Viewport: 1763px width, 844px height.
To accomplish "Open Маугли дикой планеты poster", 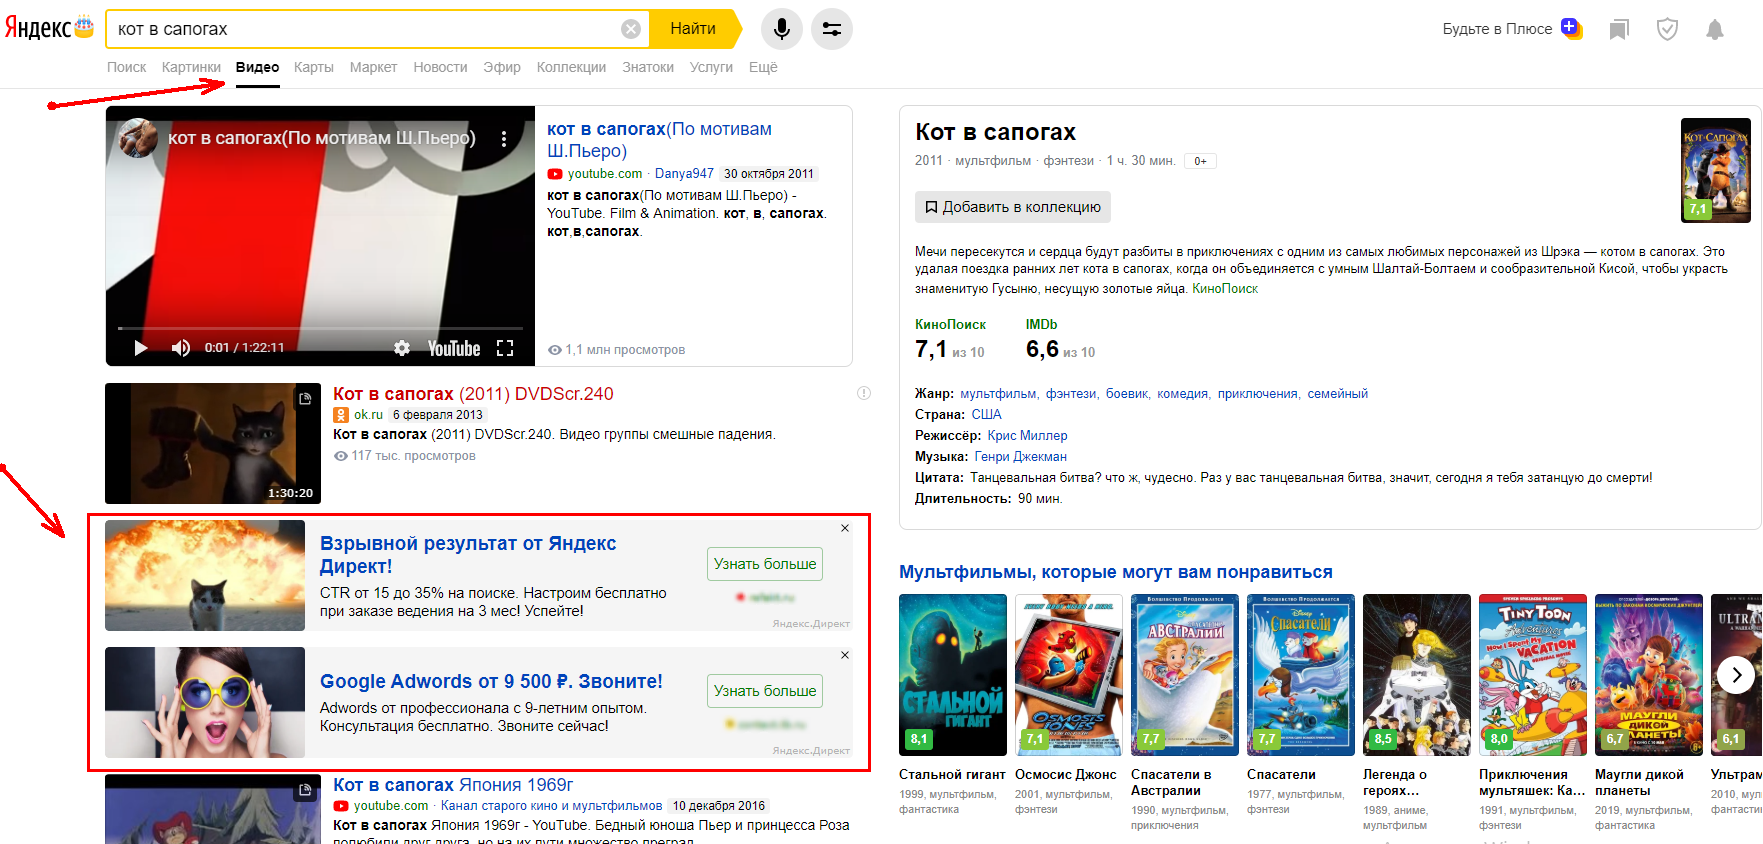I will [x=1649, y=675].
